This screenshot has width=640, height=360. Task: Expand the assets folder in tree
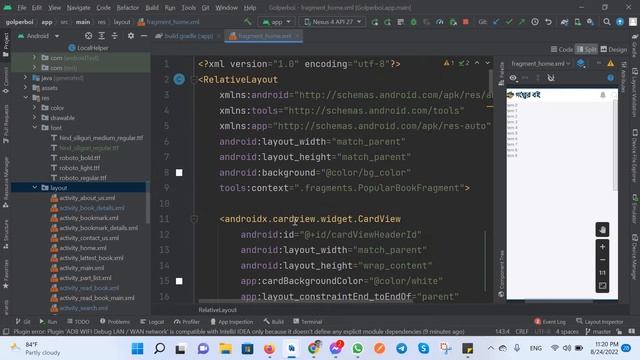point(25,87)
